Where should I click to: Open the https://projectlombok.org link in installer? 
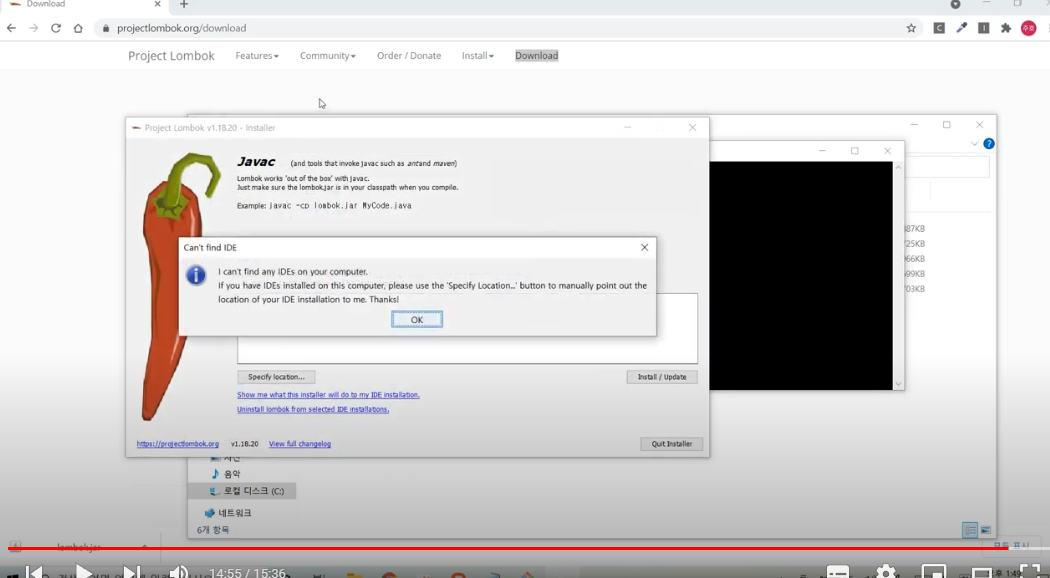click(177, 444)
